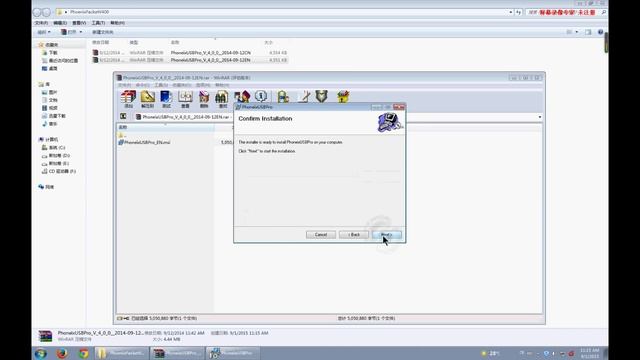Click the Explorer help question mark icon
Screen dimensions: 640x360
click(600, 32)
